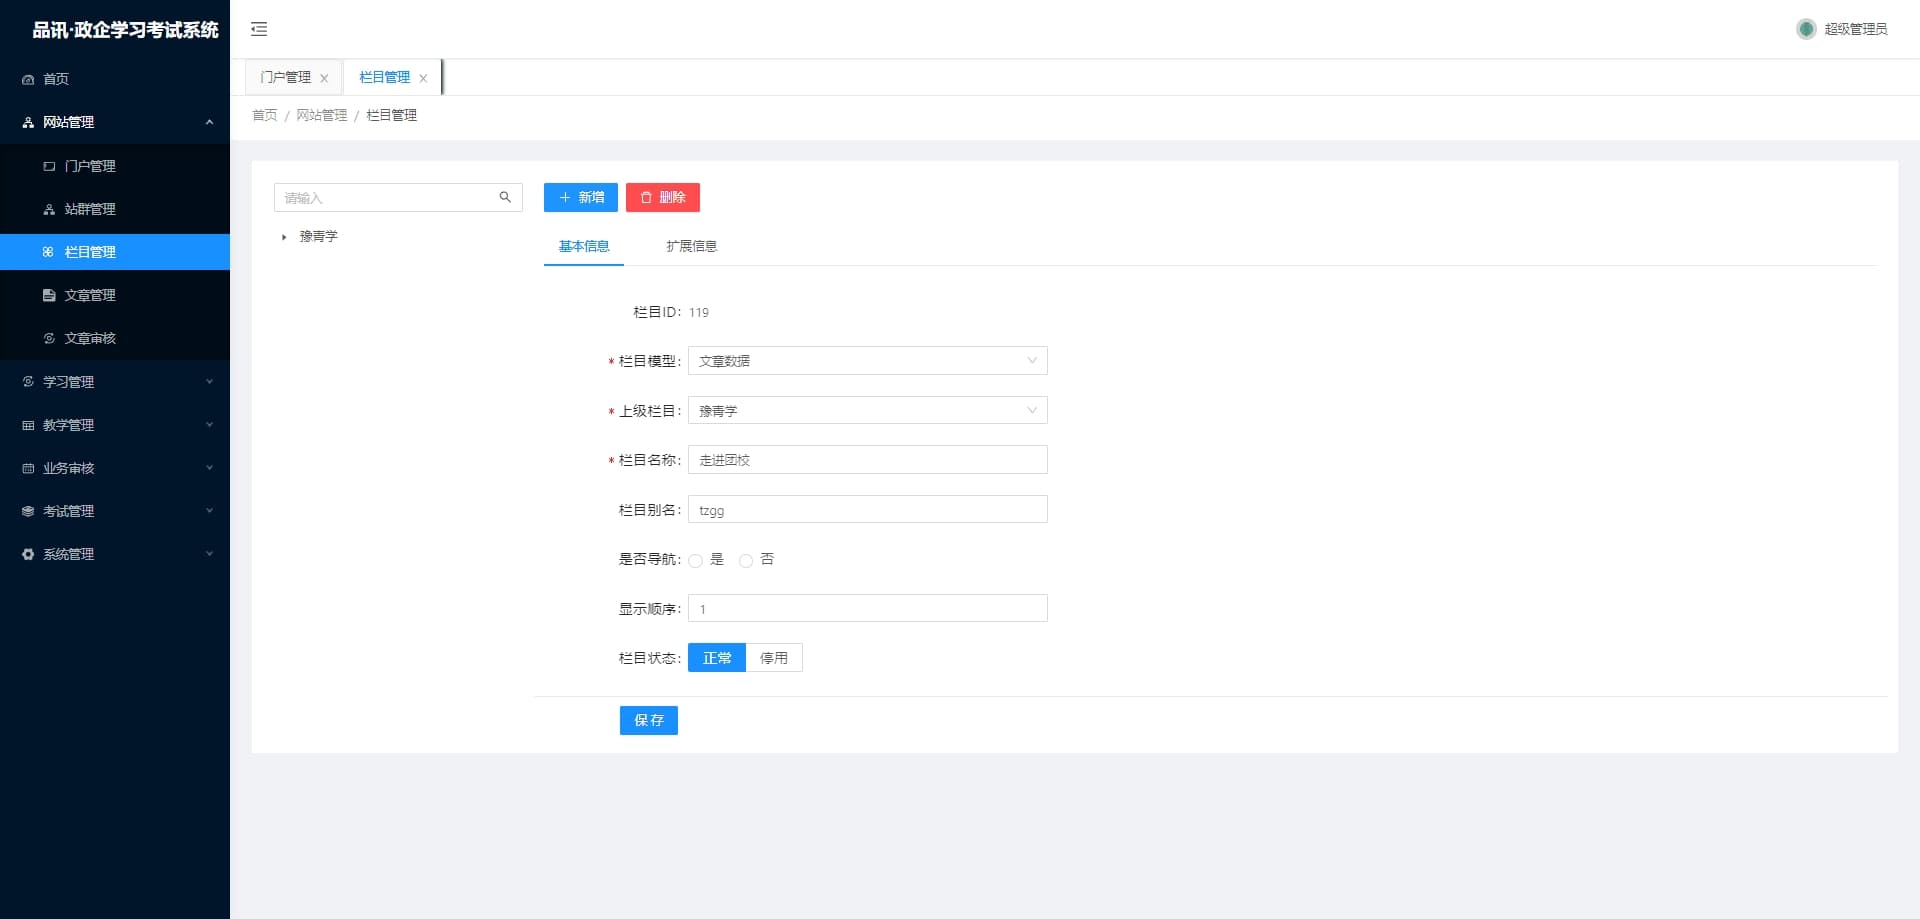Click the 门户管理 sidebar menu icon
The height and width of the screenshot is (919, 1920).
49,166
